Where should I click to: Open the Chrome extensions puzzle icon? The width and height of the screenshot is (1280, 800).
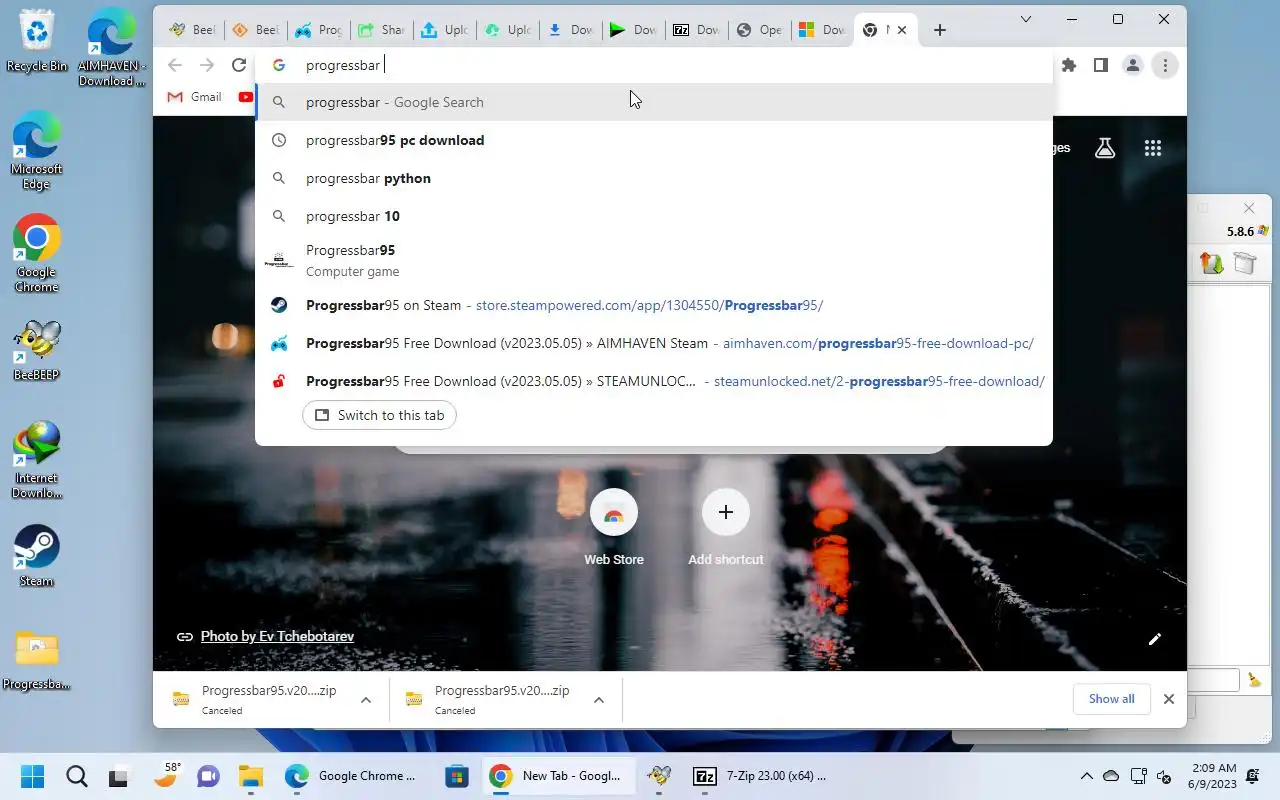tap(1069, 65)
